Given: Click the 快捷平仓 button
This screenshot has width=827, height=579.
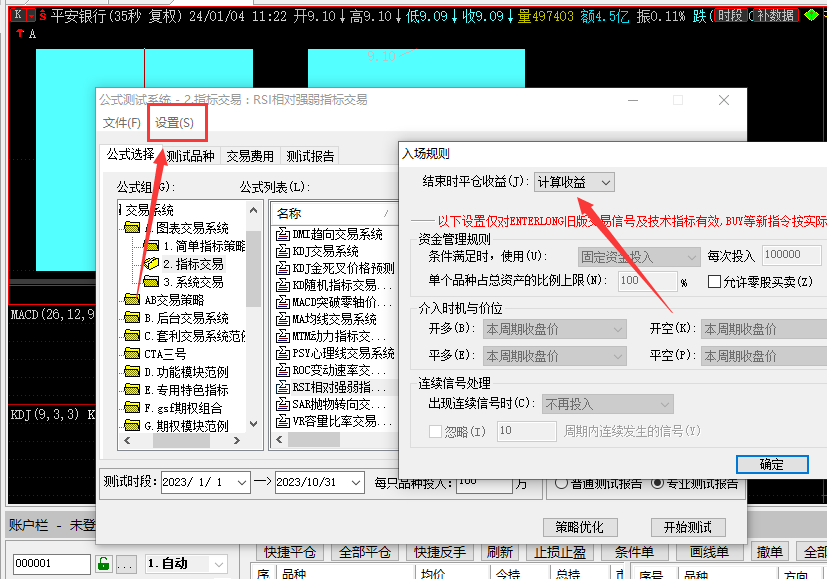Looking at the screenshot, I should [290, 552].
